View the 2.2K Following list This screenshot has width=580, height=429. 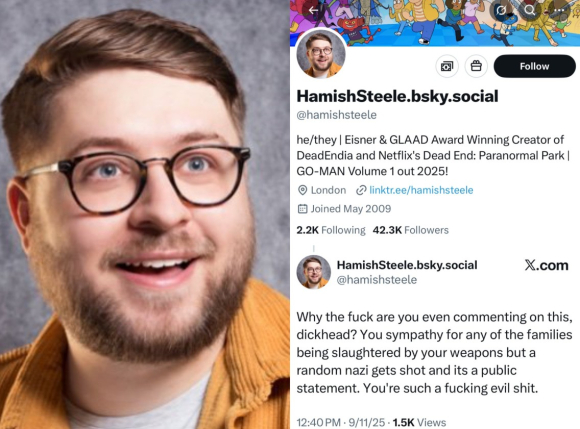[331, 230]
